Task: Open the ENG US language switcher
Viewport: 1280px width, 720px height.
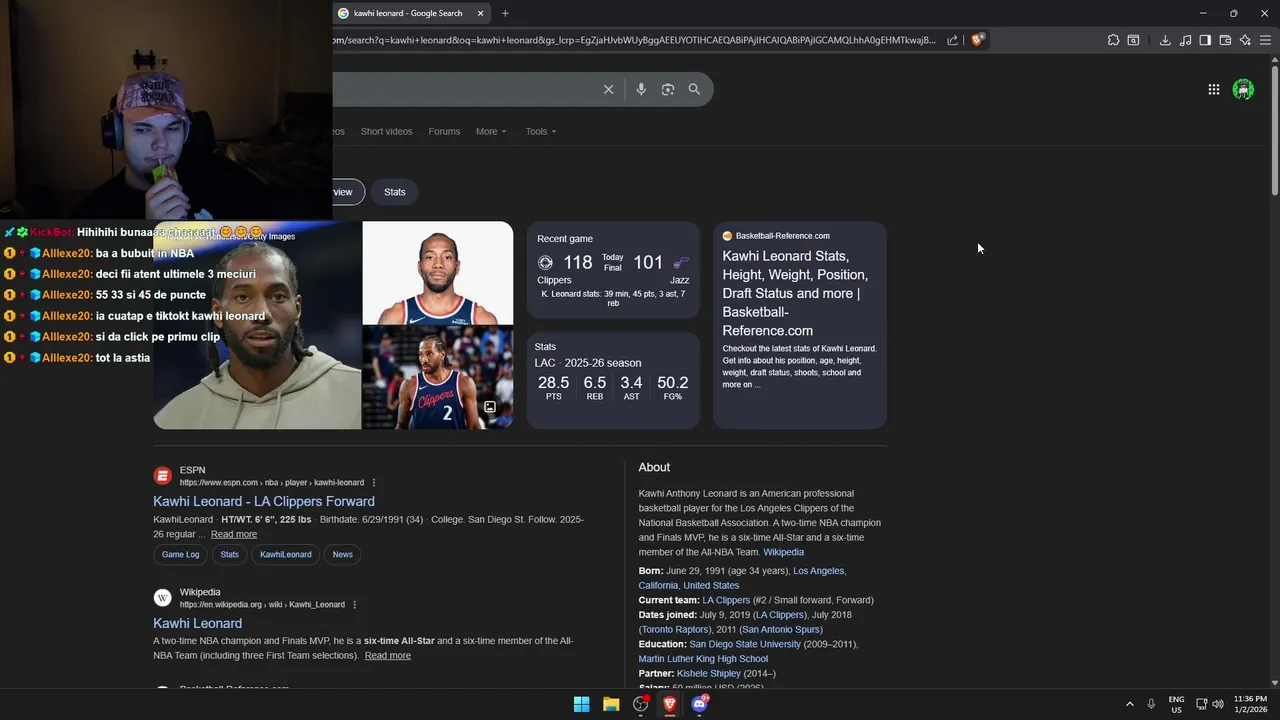Action: [x=1176, y=704]
